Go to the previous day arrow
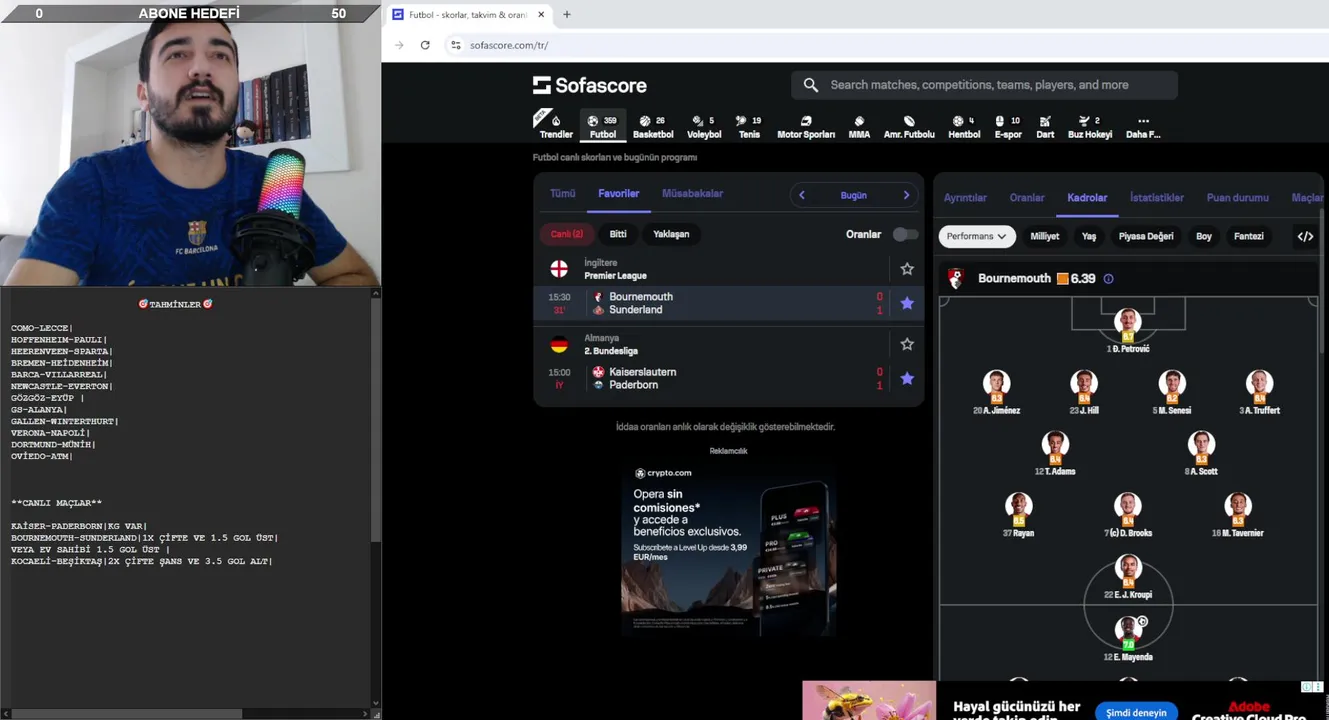The width and height of the screenshot is (1329, 720). click(x=802, y=195)
